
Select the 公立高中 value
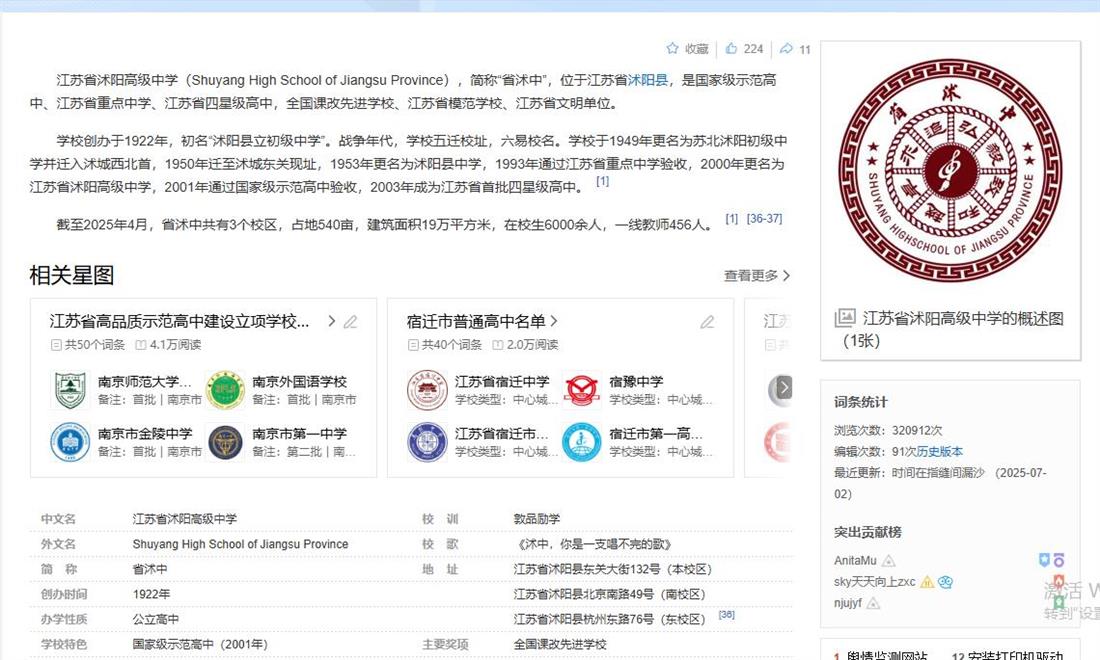[156, 619]
